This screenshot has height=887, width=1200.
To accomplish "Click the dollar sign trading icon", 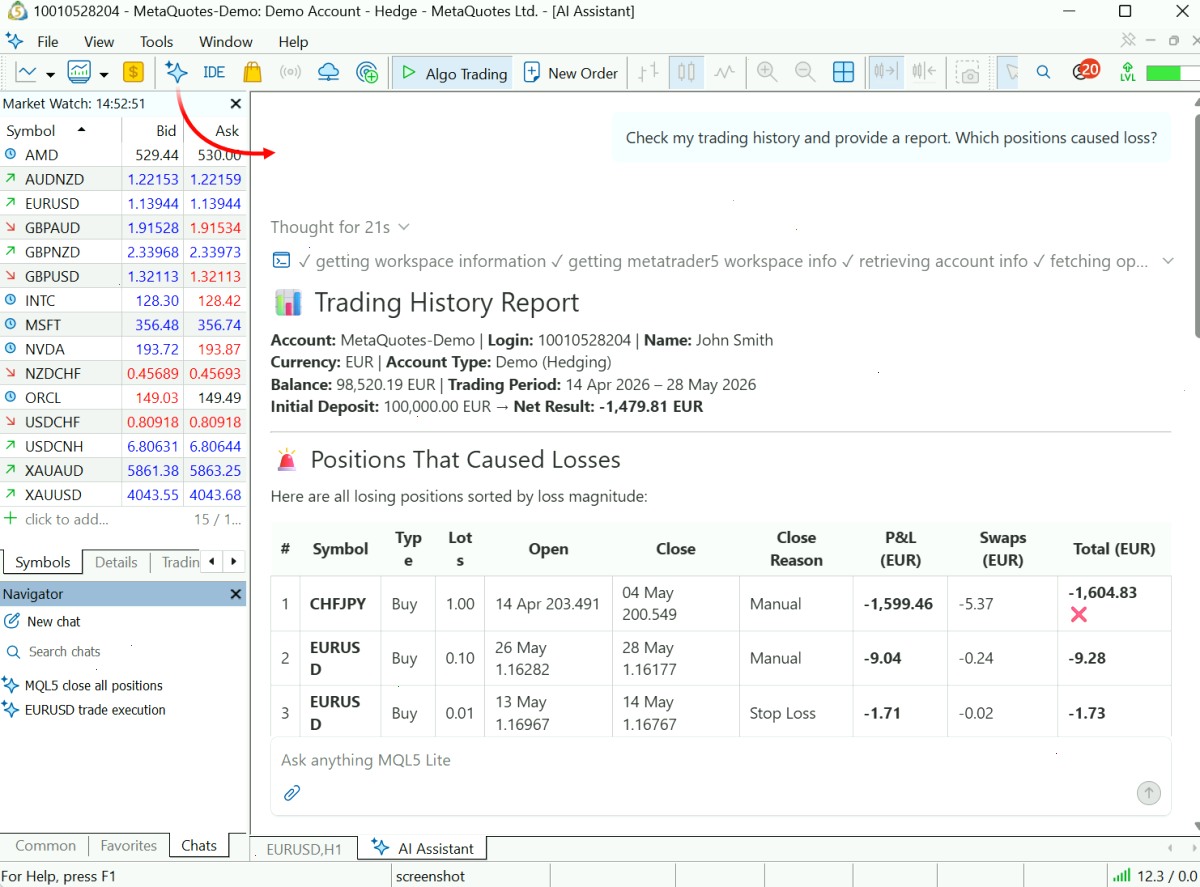I will coord(133,72).
